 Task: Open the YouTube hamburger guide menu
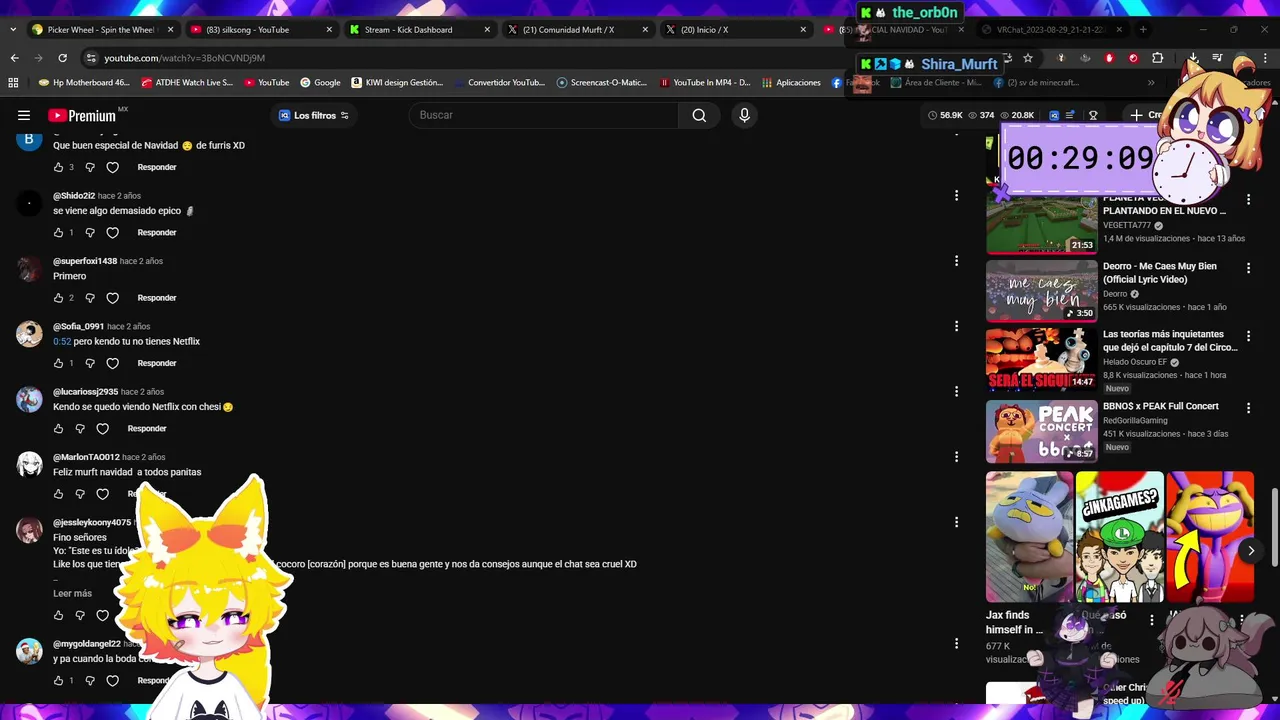click(24, 115)
